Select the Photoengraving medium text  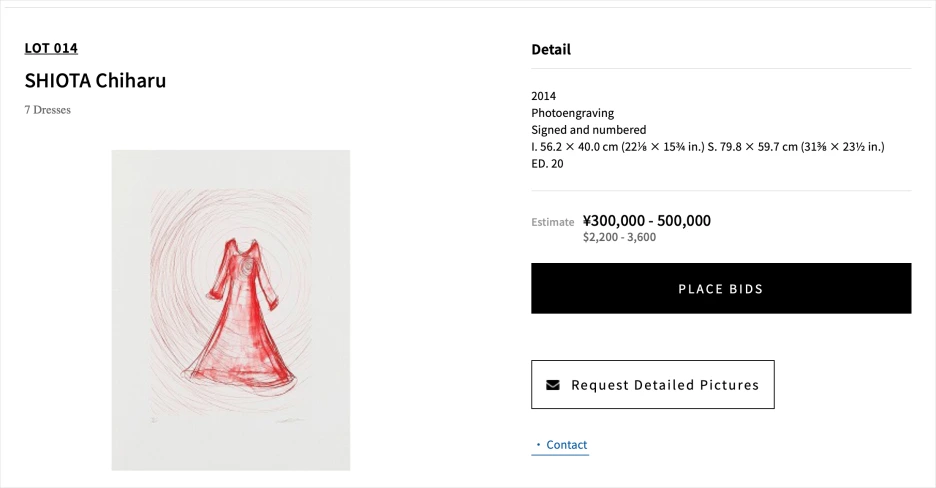click(x=572, y=113)
